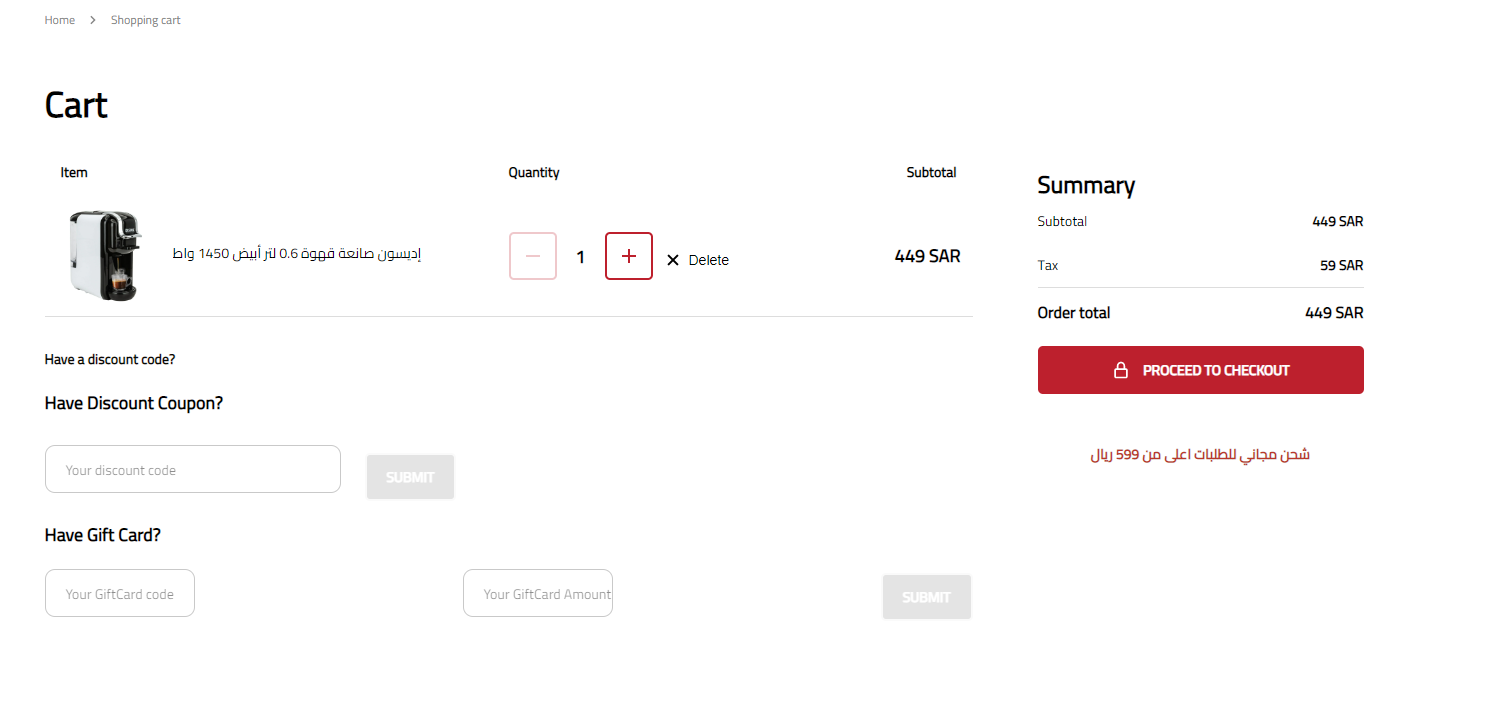Proceed to checkout
1505x702 pixels.
coord(1201,370)
